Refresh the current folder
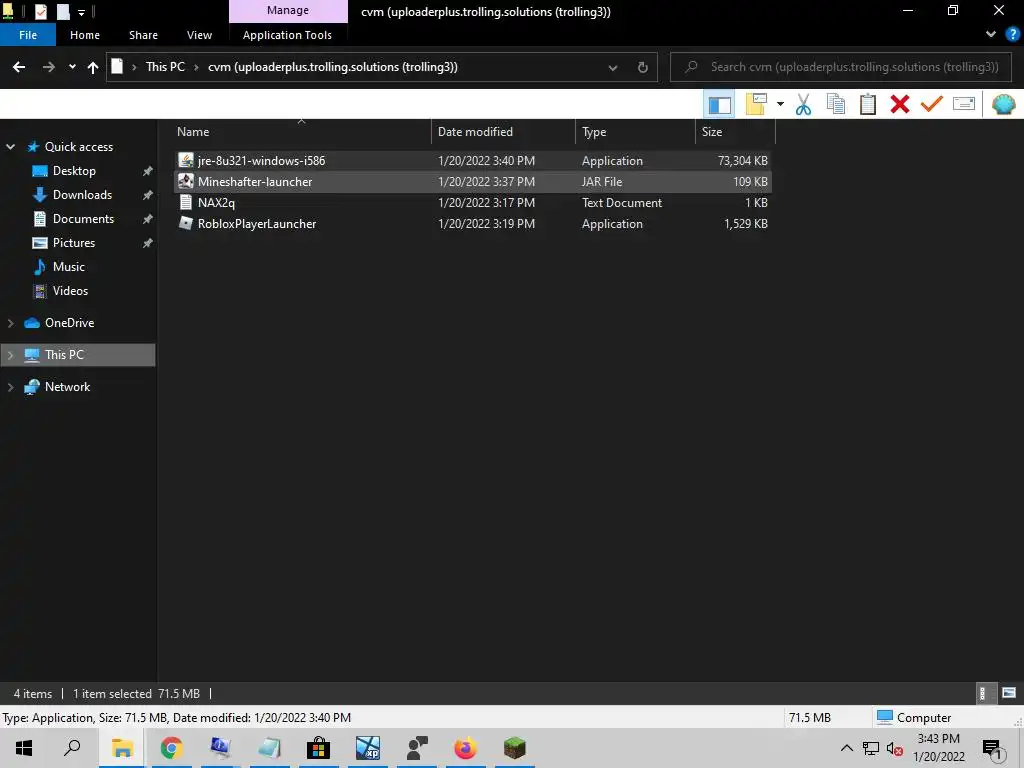The height and width of the screenshot is (768, 1024). (643, 67)
